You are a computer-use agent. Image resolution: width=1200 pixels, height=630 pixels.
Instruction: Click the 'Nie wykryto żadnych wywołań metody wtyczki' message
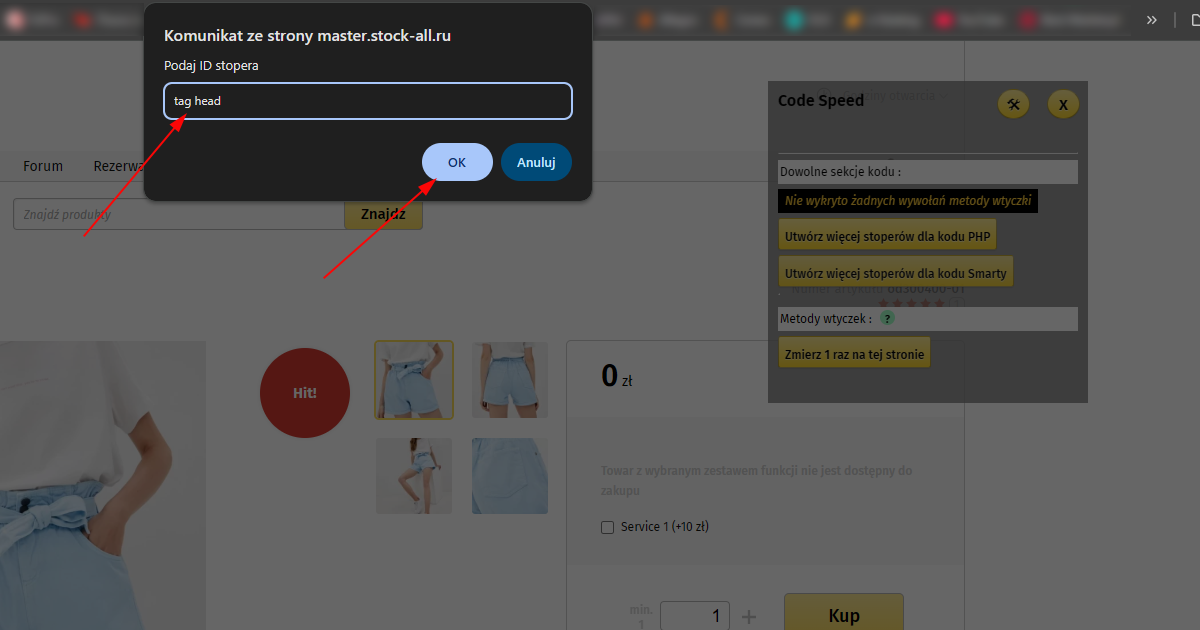[908, 201]
